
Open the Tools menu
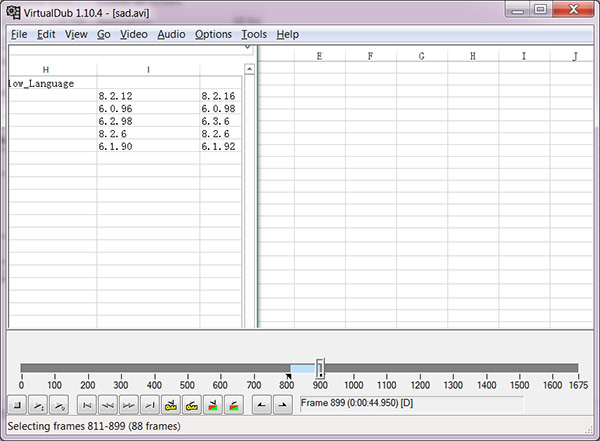tap(254, 34)
